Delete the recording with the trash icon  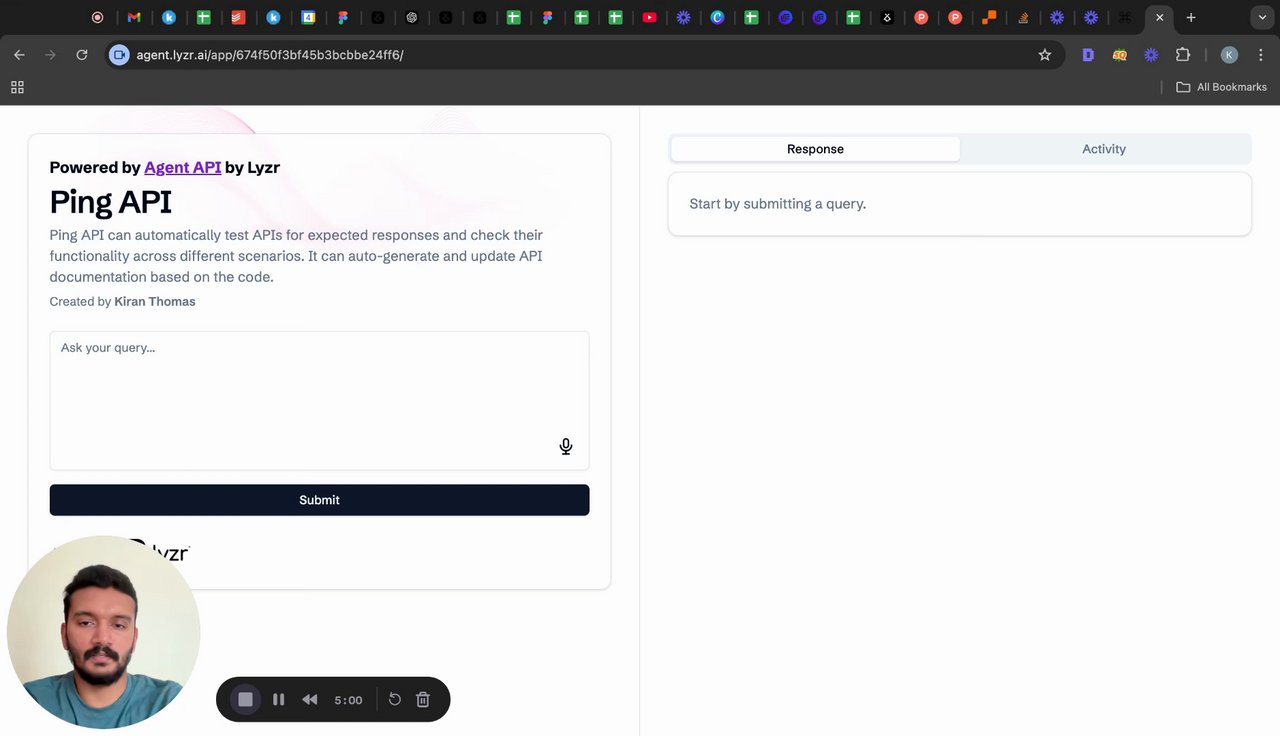coord(423,699)
